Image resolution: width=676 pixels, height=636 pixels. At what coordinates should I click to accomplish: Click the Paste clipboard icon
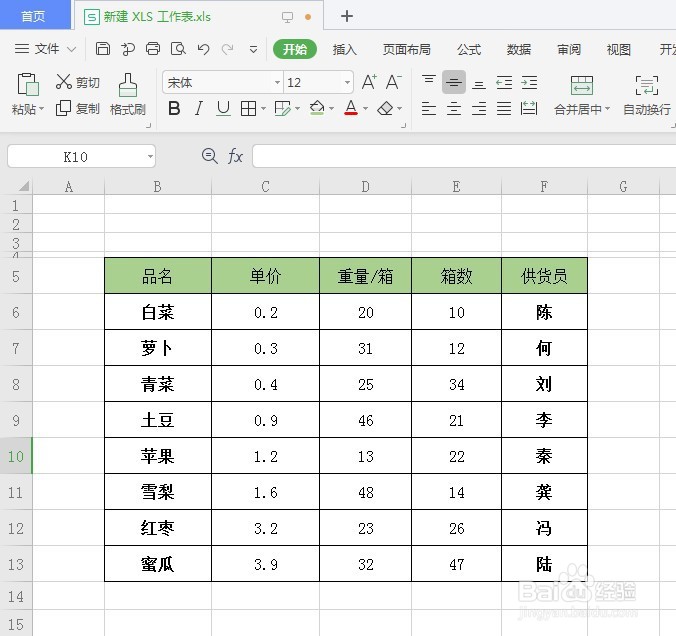(x=28, y=84)
